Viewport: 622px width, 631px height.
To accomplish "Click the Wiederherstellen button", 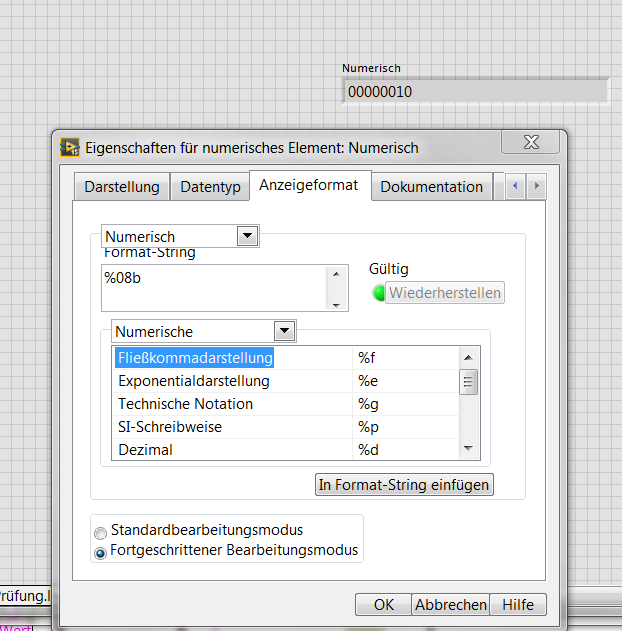I will click(x=445, y=293).
